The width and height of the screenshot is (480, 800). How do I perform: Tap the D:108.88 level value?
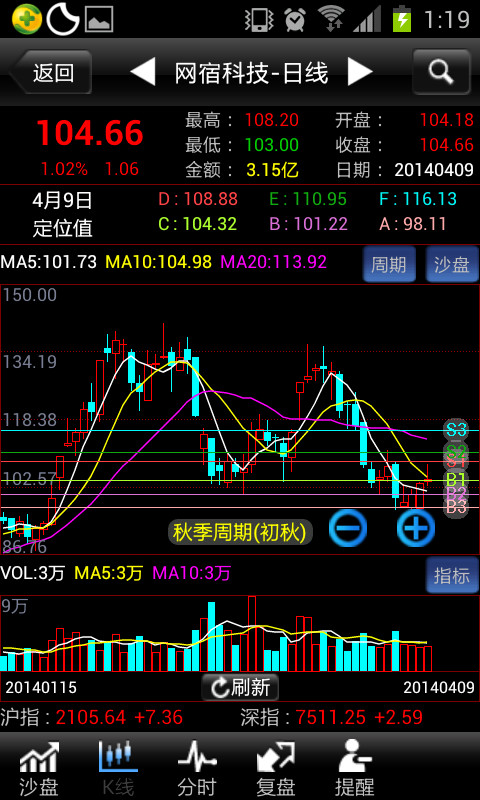198,199
